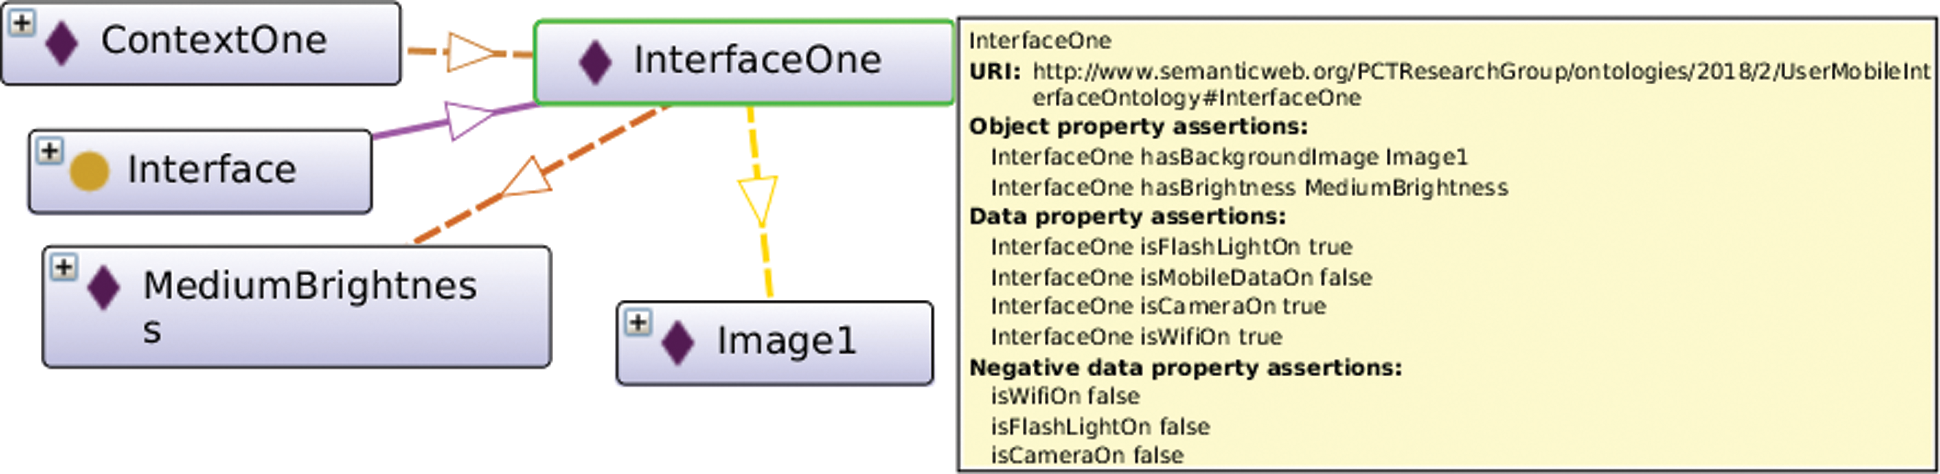Expand the Image1 node plus icon

pyautogui.click(x=638, y=322)
